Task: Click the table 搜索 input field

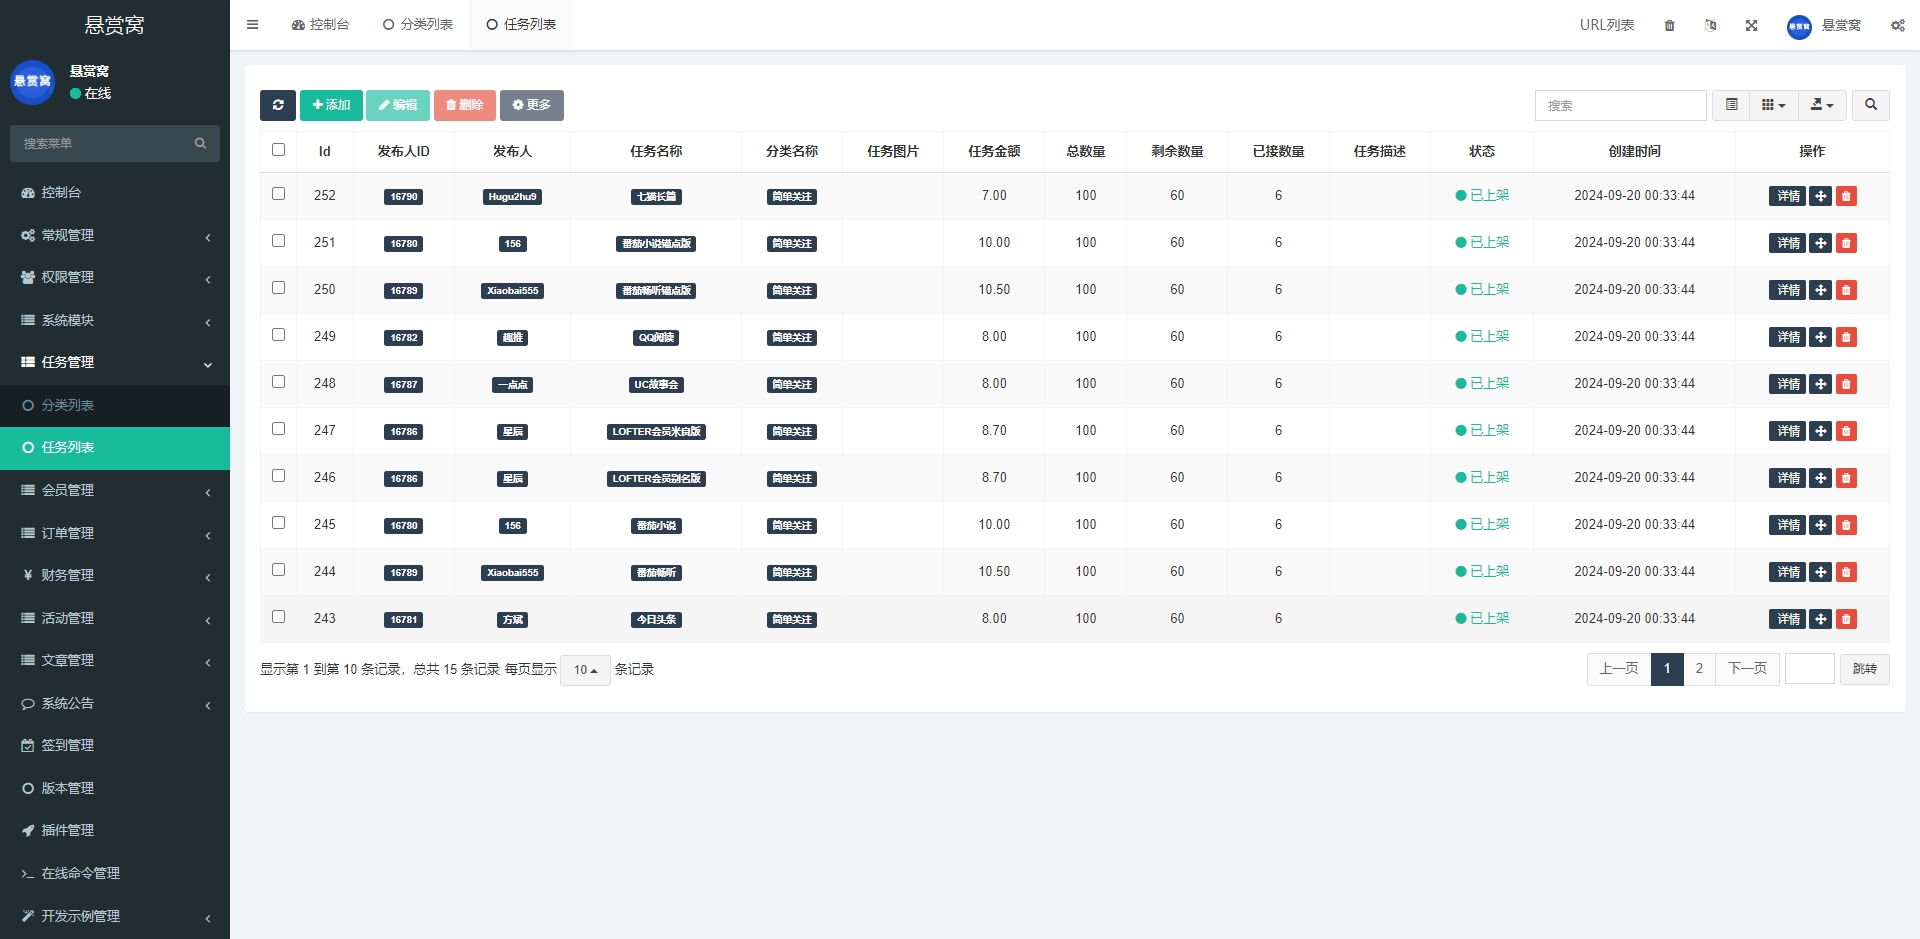Action: (1620, 105)
